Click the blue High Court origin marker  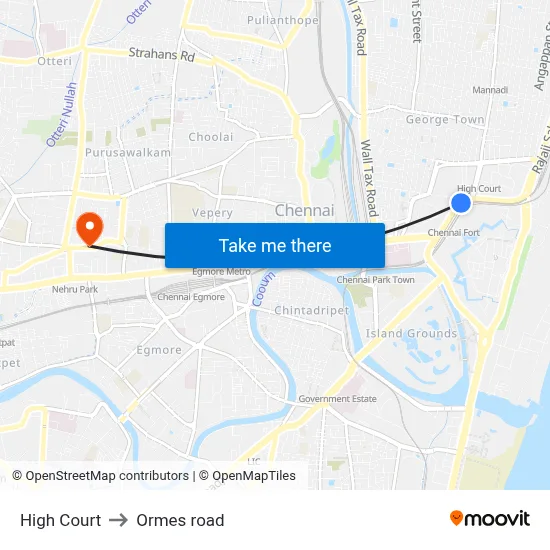461,203
